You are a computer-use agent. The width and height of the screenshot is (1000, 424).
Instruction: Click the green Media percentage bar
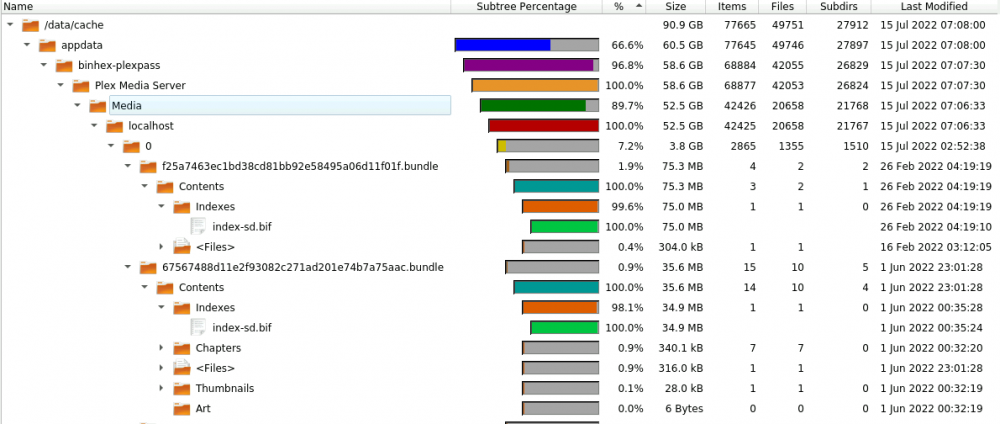(540, 105)
